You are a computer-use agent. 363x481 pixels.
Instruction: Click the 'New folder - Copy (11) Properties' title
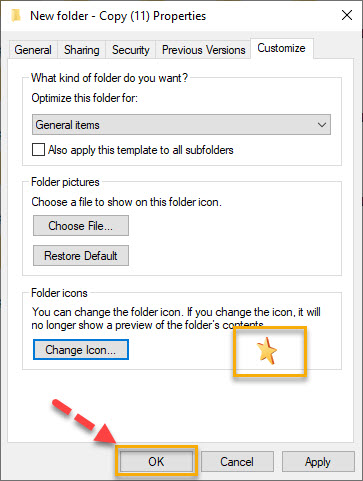(x=118, y=16)
